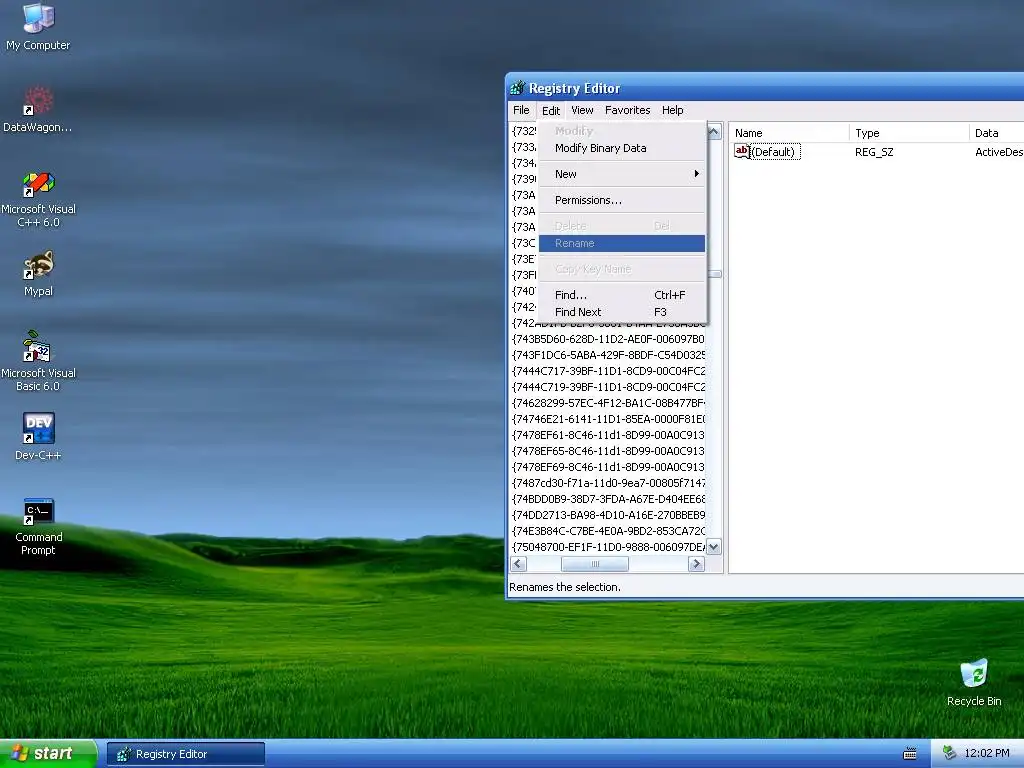Select the (Default) value entry

773,152
